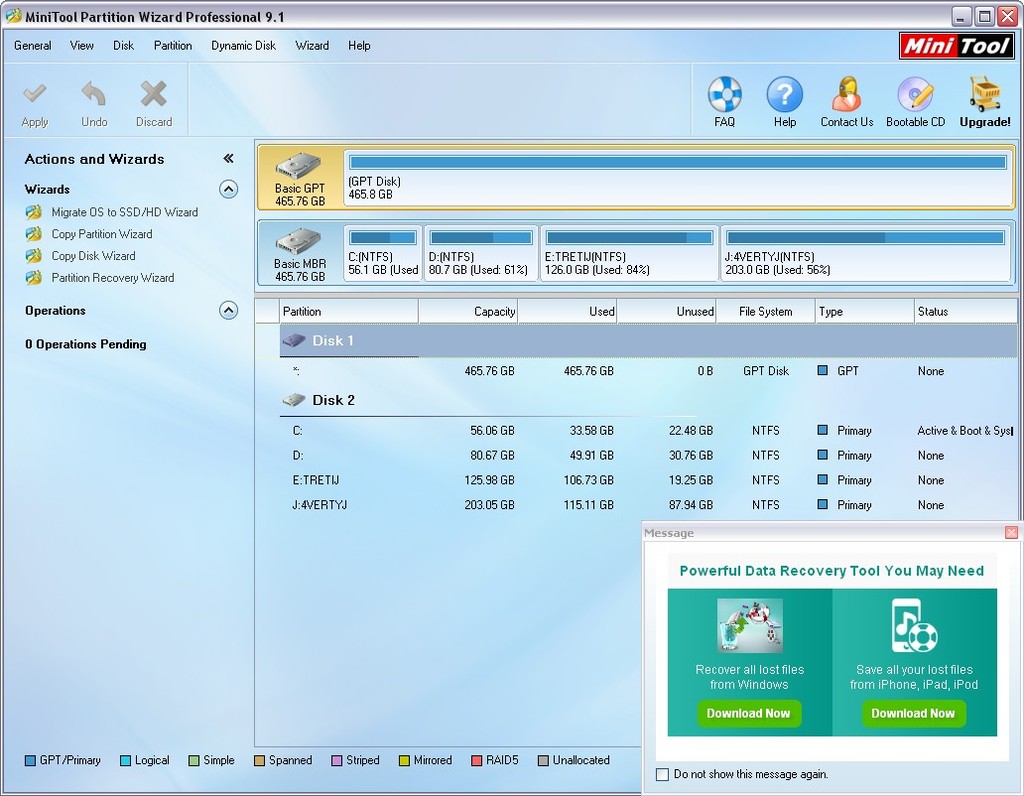Open the Wizard menu
The image size is (1024, 796).
(312, 46)
